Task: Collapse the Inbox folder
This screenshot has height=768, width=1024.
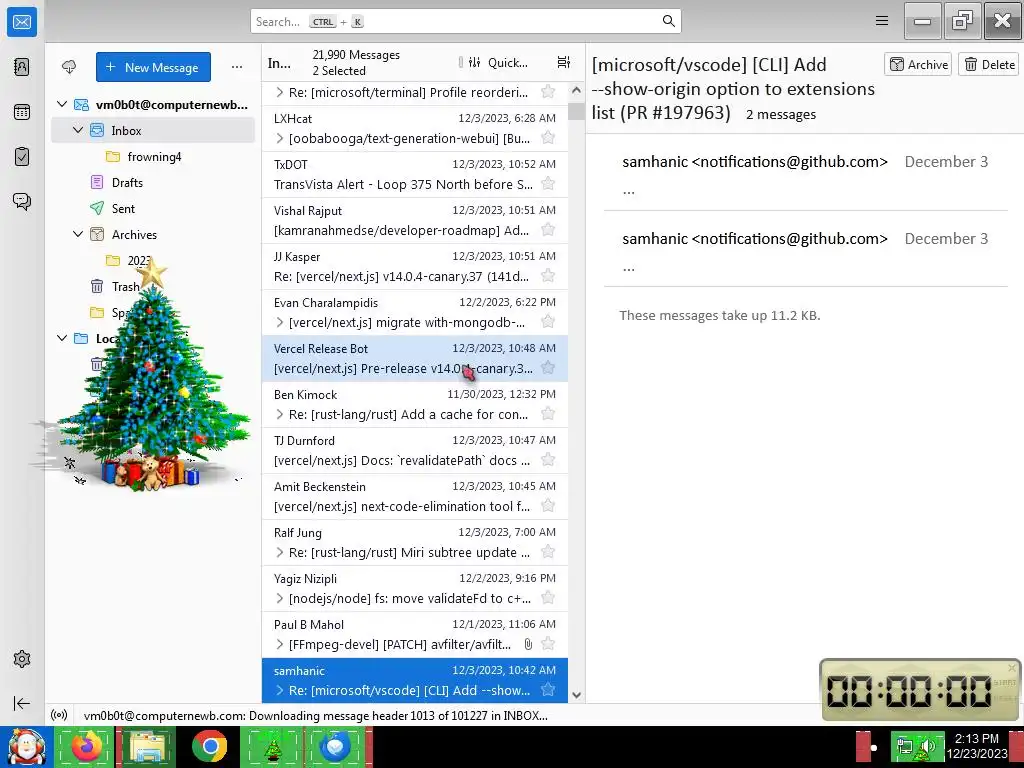Action: click(x=78, y=130)
